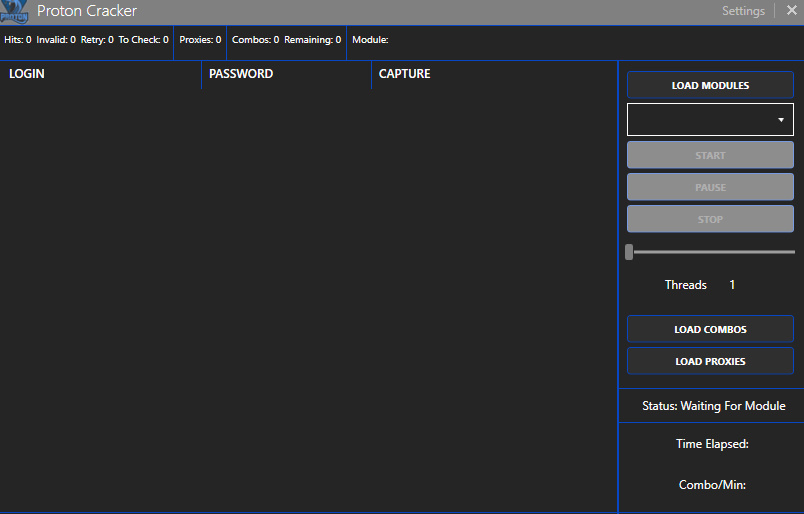Click the Remaining: 0 counter
Image resolution: width=804 pixels, height=514 pixels.
point(313,39)
